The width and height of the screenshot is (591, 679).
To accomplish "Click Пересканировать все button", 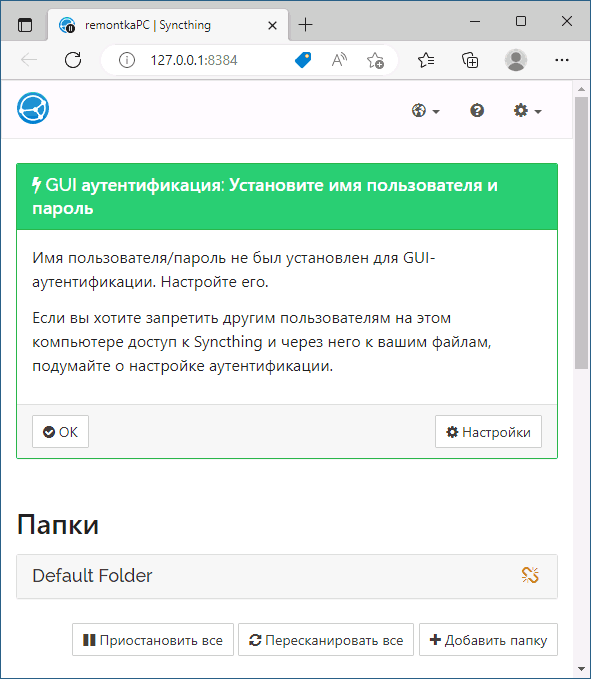I will (326, 640).
